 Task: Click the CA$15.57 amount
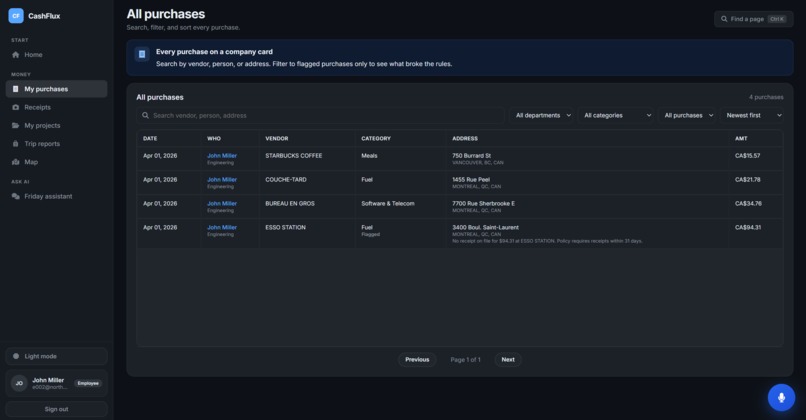coord(747,156)
